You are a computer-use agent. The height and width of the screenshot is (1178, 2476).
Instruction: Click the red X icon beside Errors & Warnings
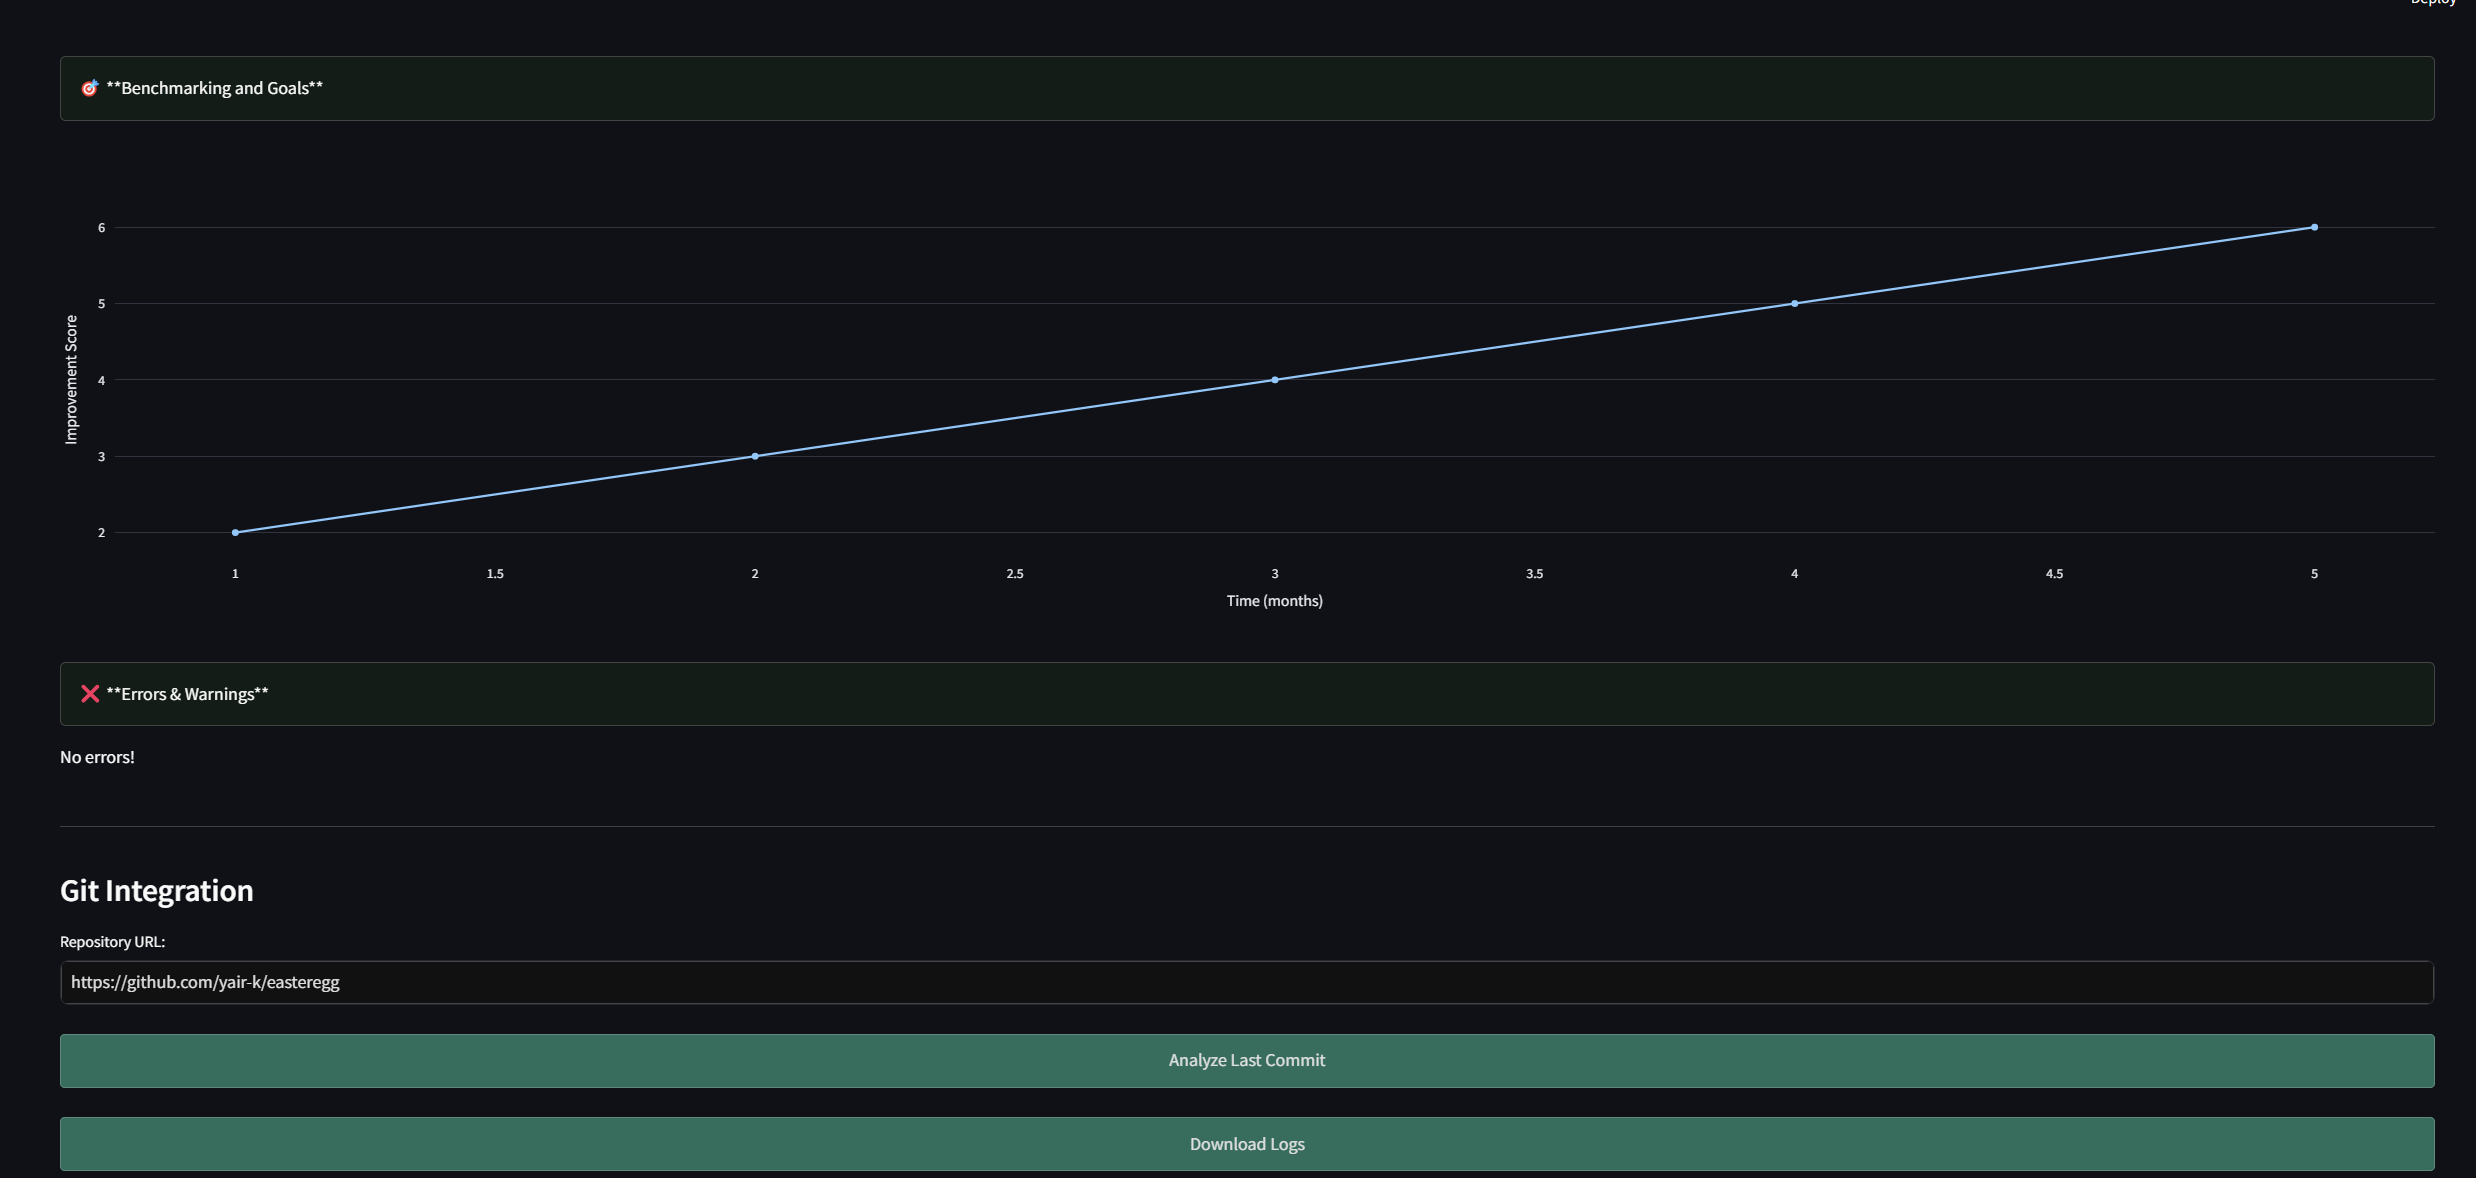tap(90, 694)
